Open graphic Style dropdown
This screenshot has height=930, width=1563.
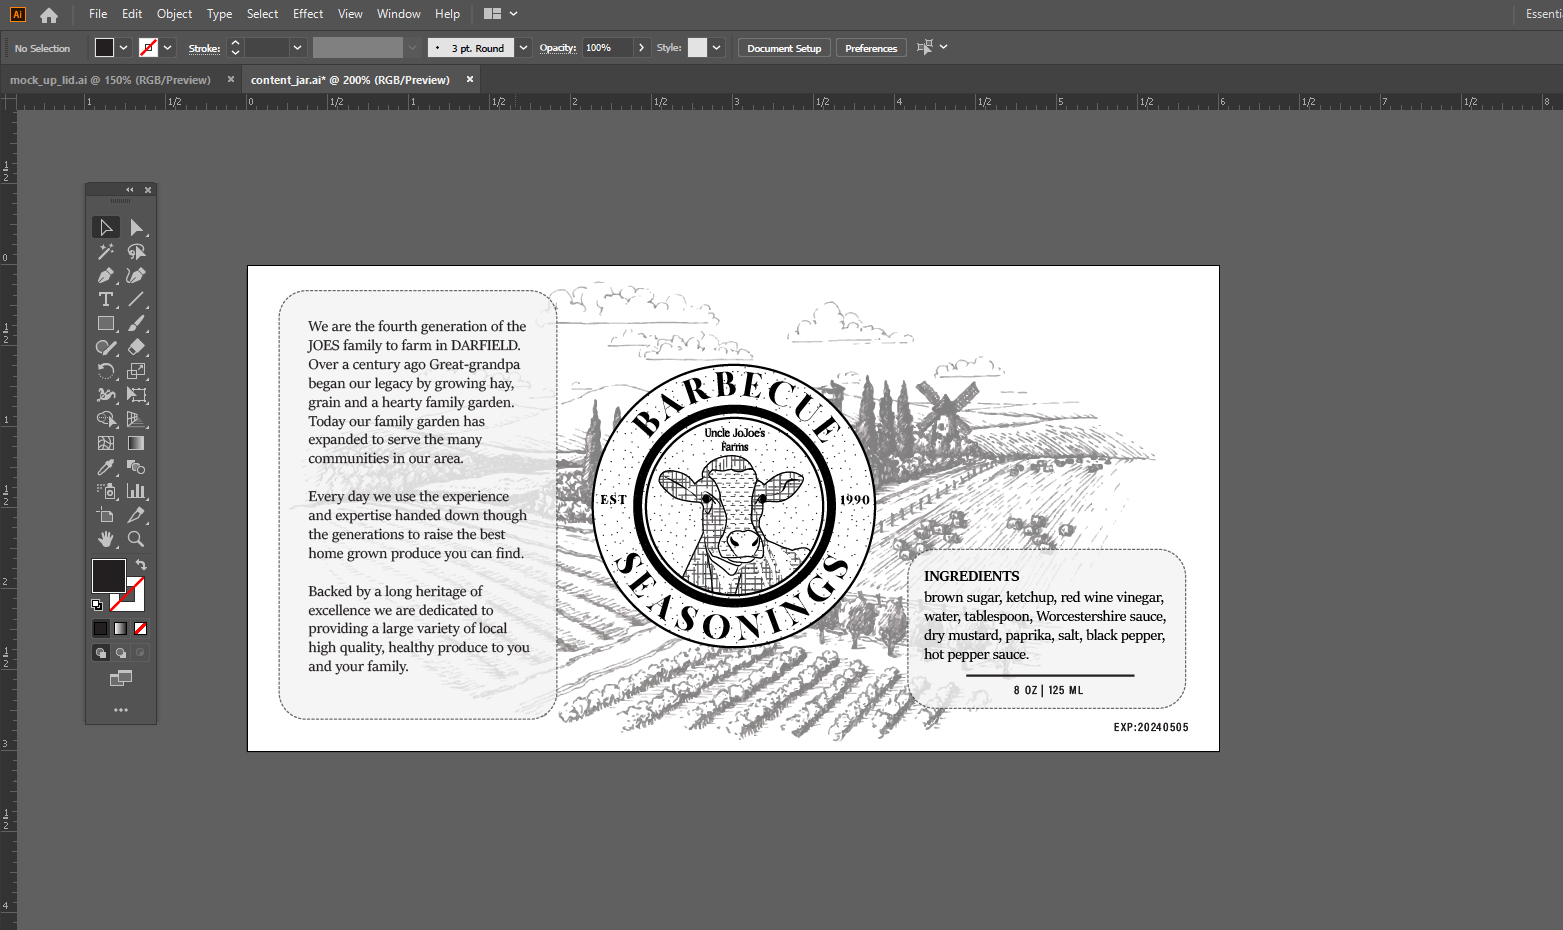point(716,48)
